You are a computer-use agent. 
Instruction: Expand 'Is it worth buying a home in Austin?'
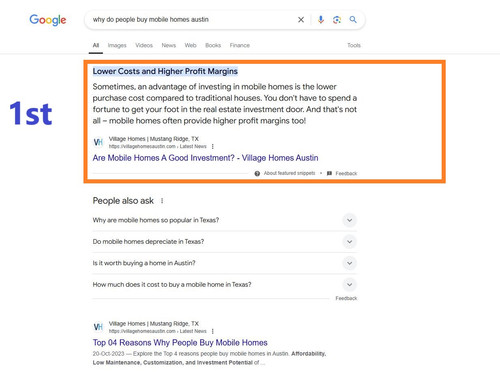(225, 263)
